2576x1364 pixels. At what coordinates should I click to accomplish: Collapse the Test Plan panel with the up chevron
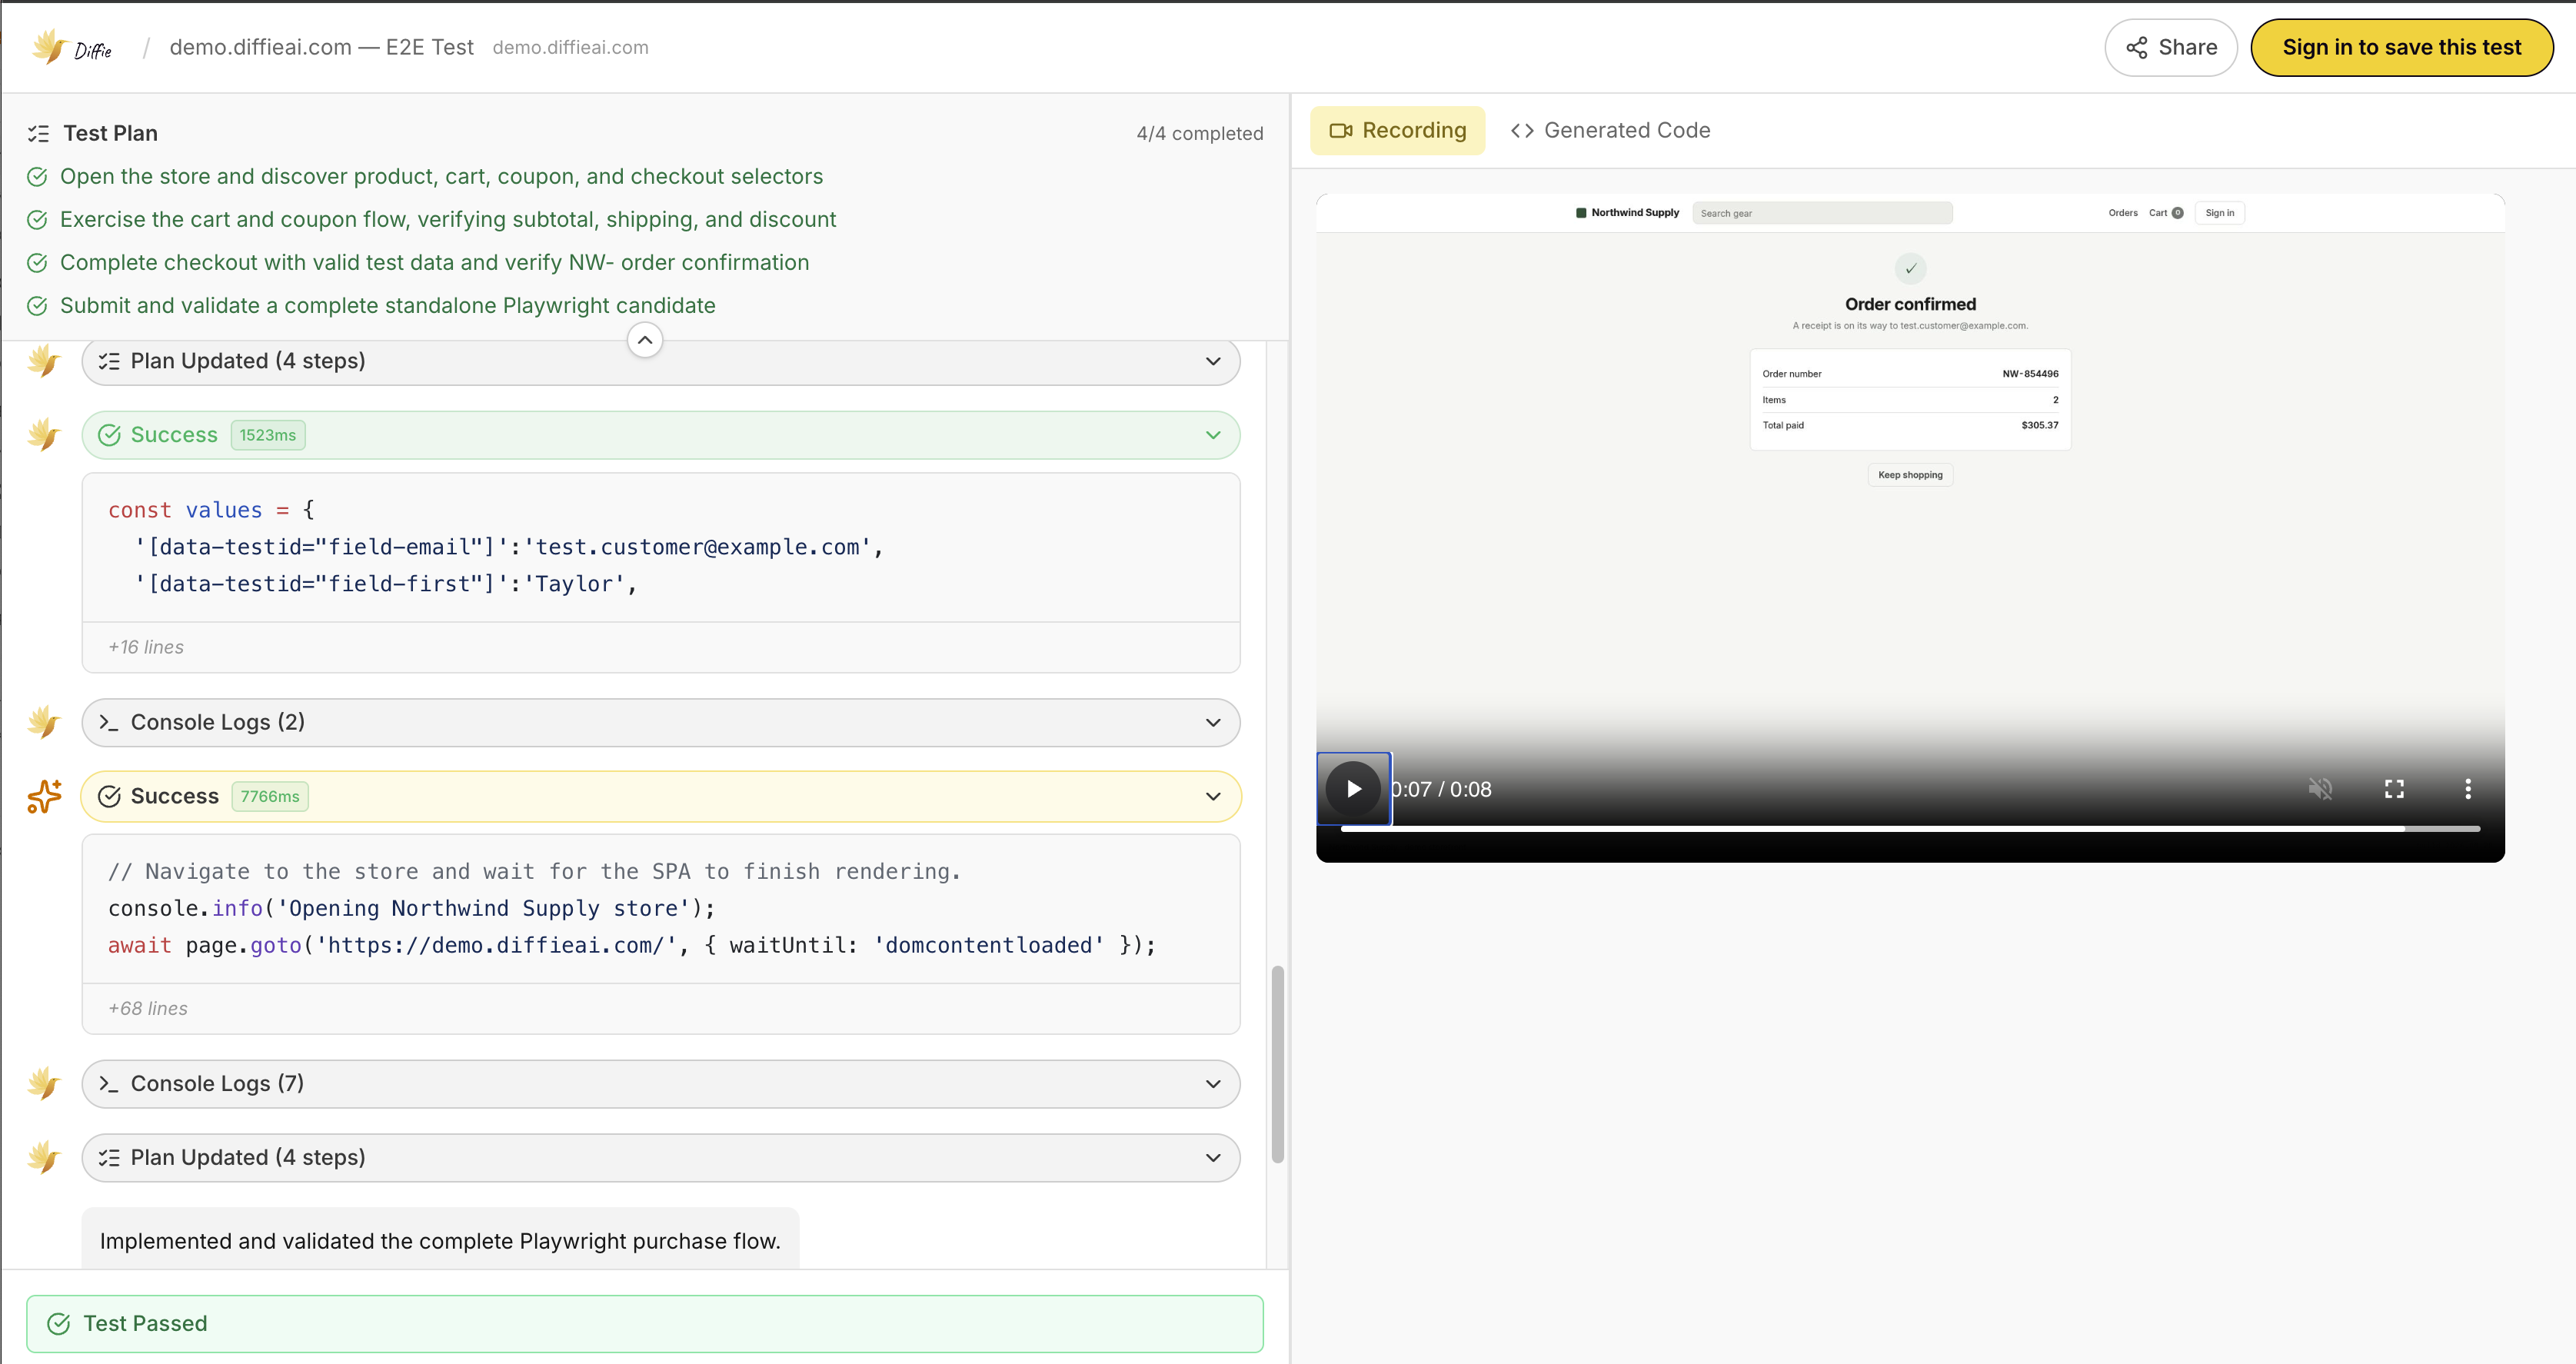pos(645,340)
